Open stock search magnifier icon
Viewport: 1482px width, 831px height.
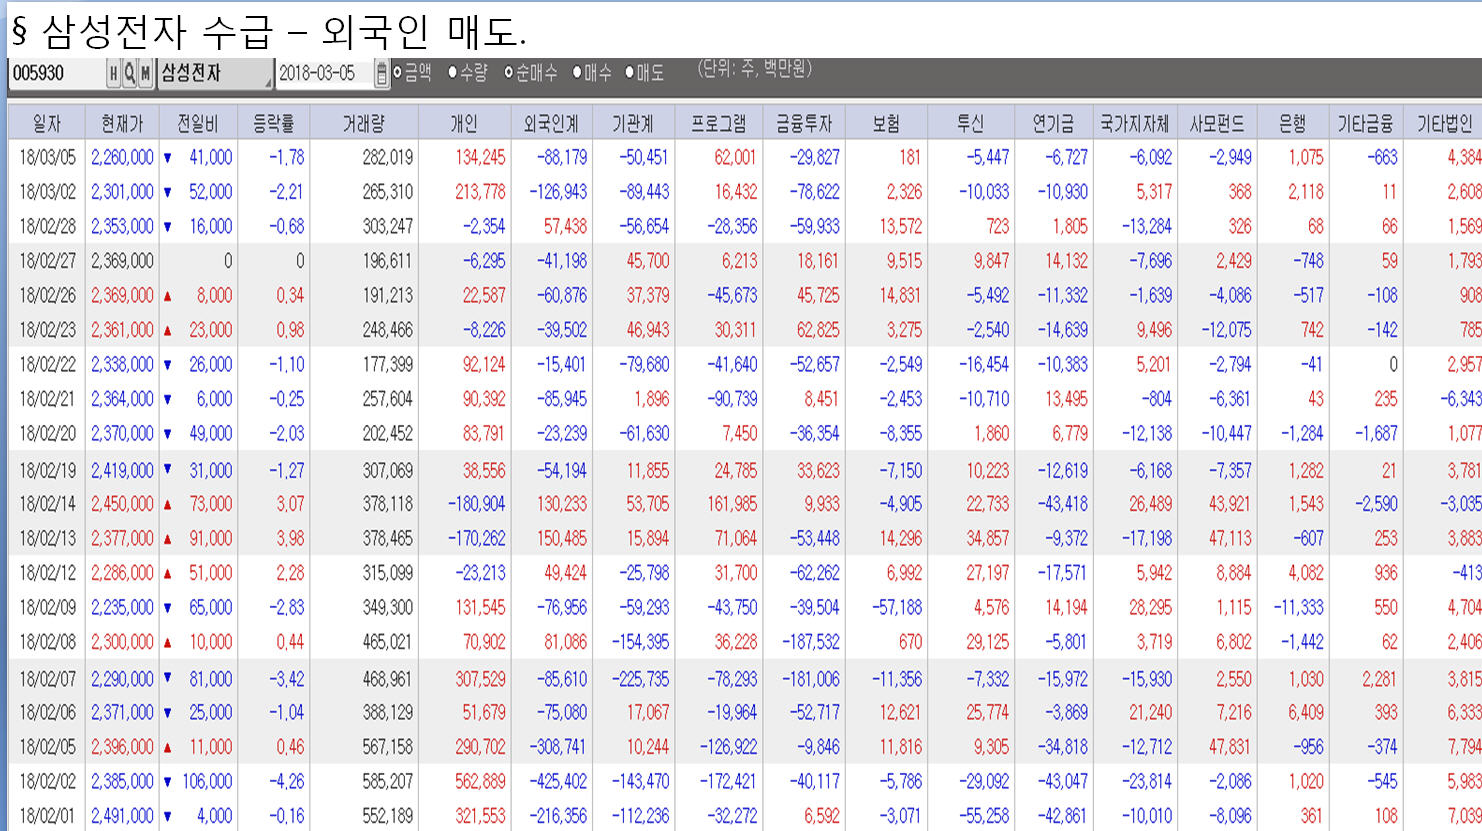[130, 73]
